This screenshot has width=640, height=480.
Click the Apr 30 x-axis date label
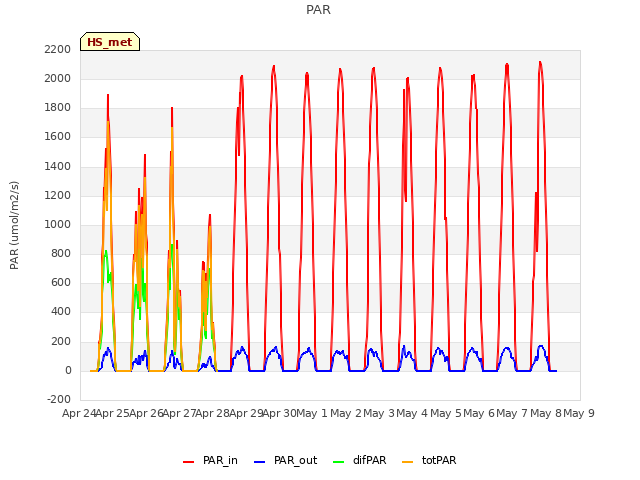tap(280, 413)
